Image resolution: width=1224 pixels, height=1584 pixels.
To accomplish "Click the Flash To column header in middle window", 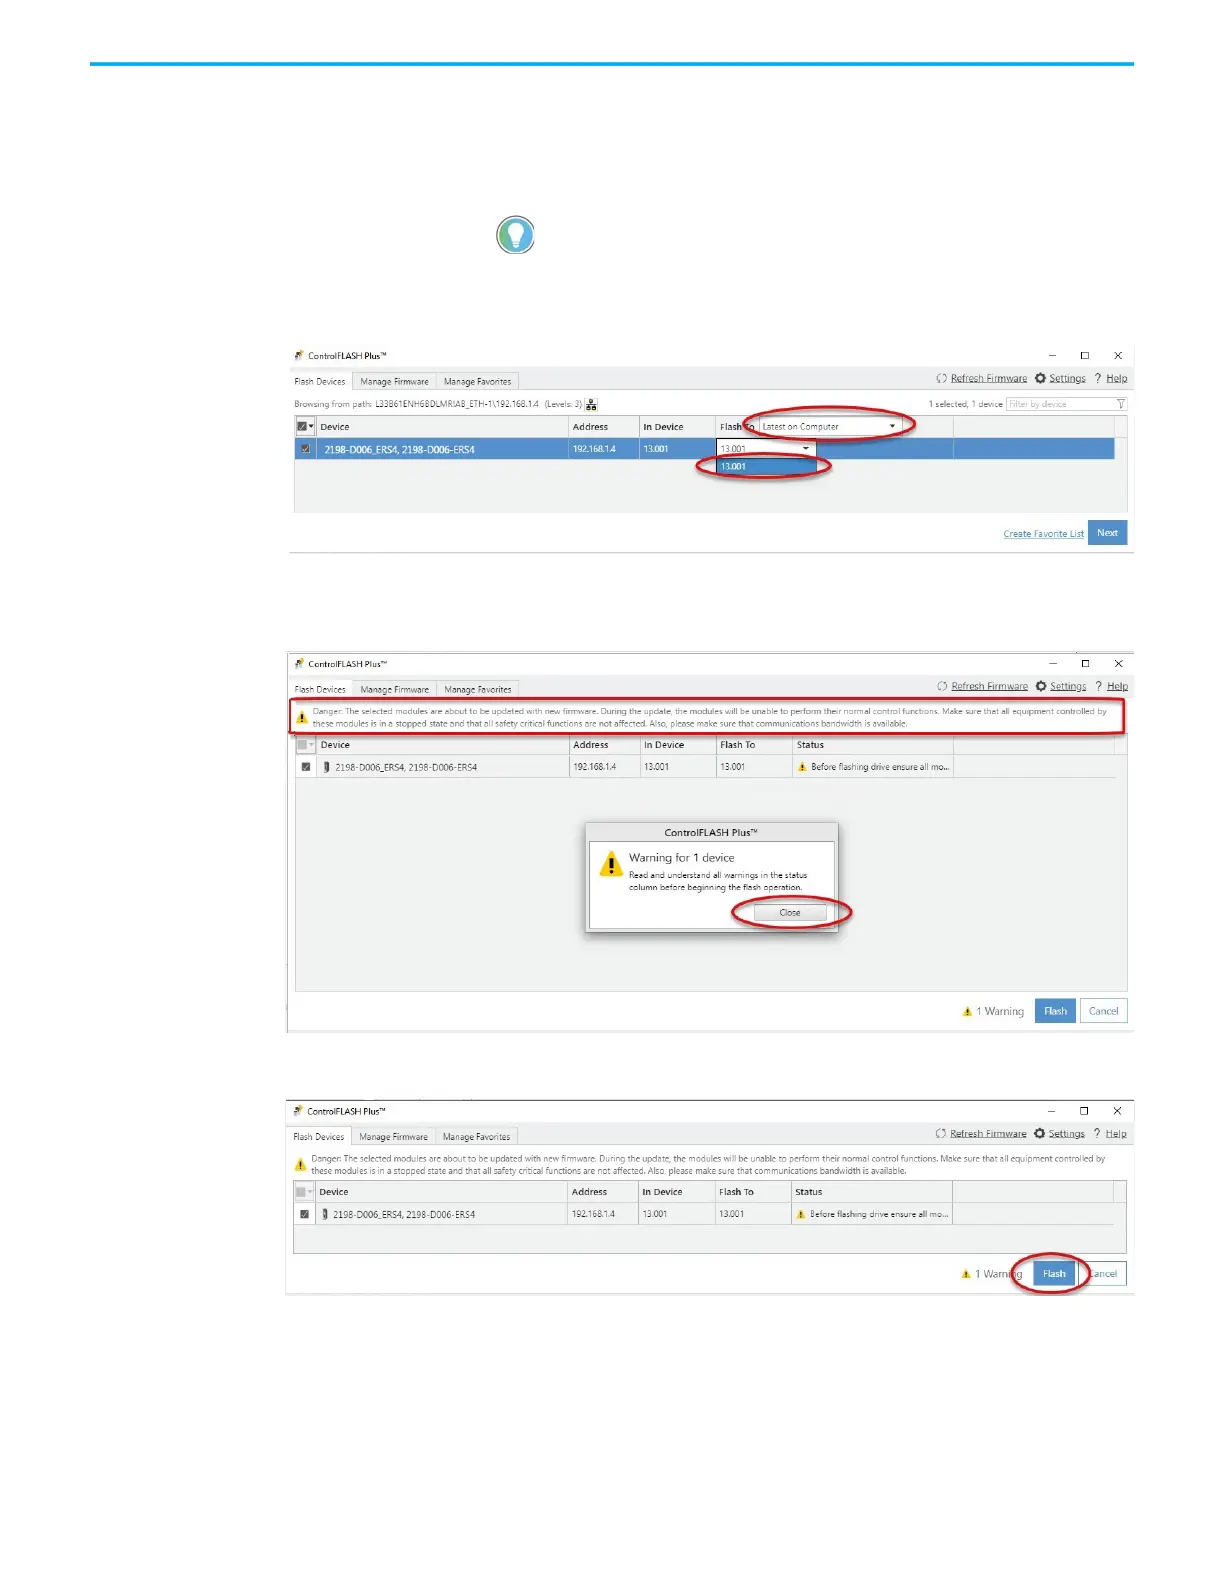I will point(753,745).
